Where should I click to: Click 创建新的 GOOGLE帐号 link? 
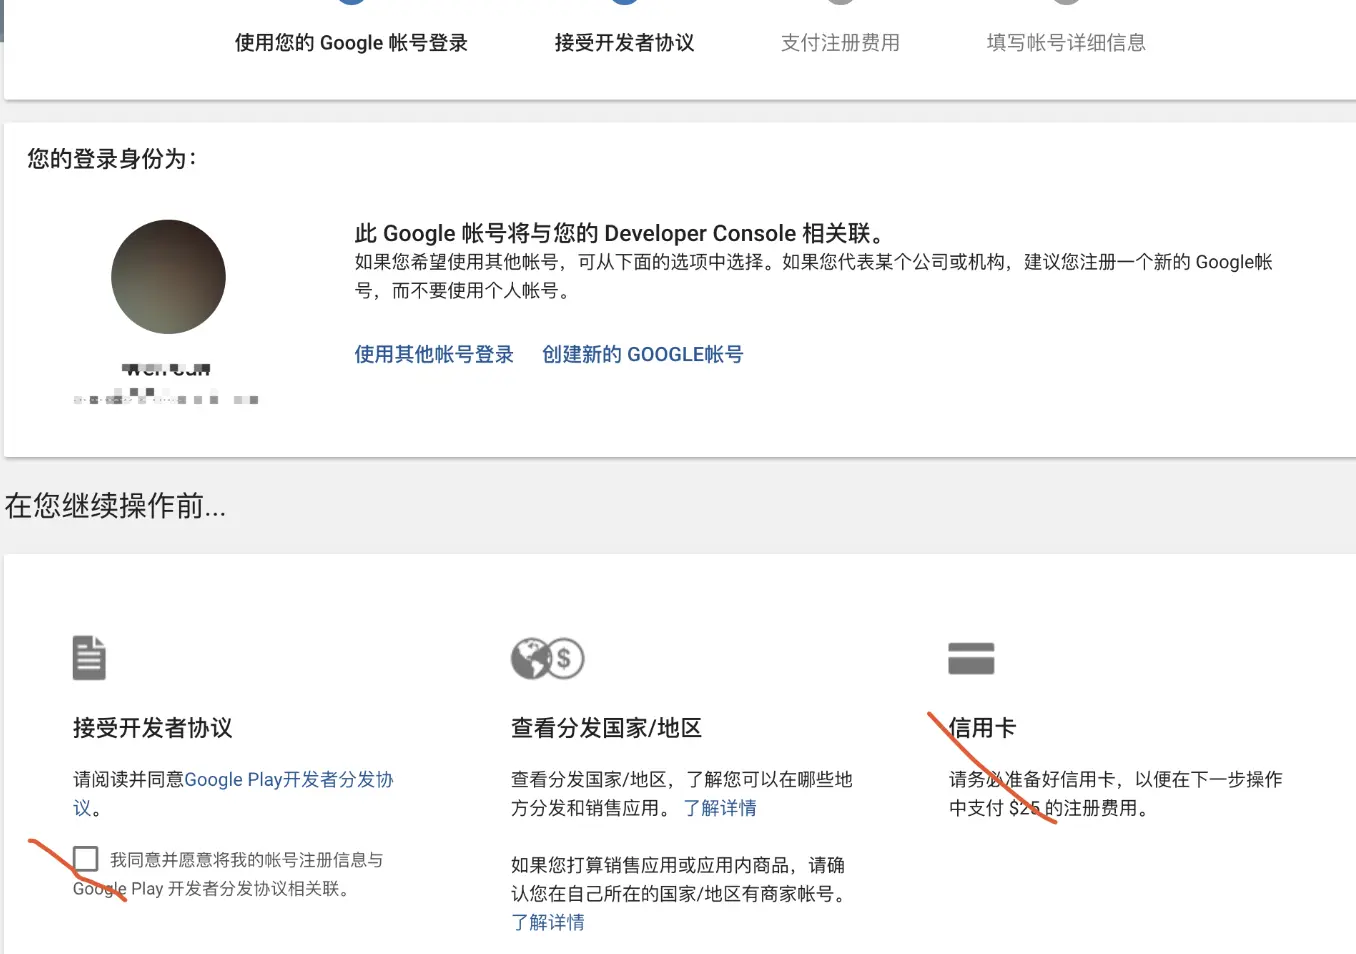pyautogui.click(x=643, y=354)
